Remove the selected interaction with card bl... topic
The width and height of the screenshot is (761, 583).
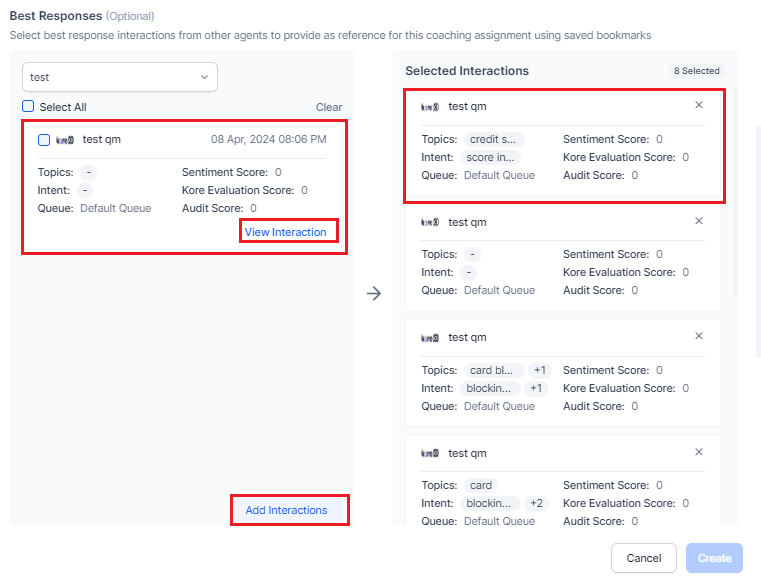click(699, 336)
